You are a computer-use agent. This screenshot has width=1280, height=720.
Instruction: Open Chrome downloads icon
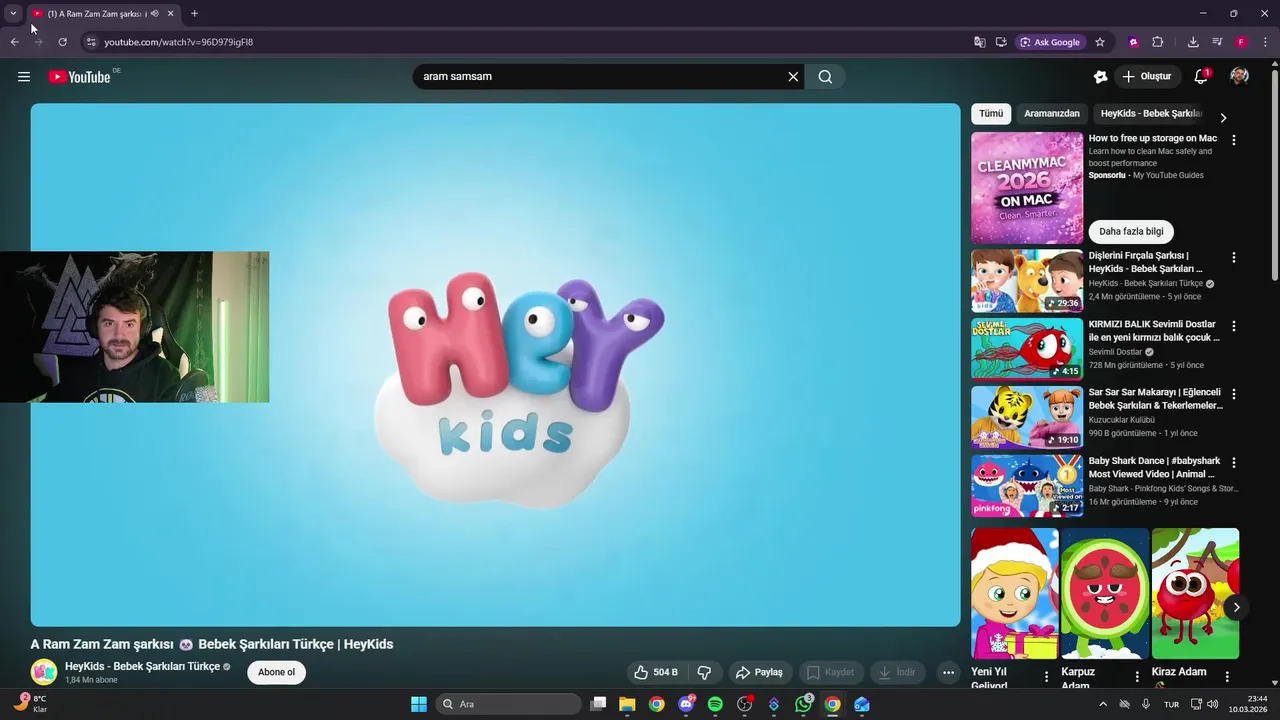pyautogui.click(x=1193, y=42)
